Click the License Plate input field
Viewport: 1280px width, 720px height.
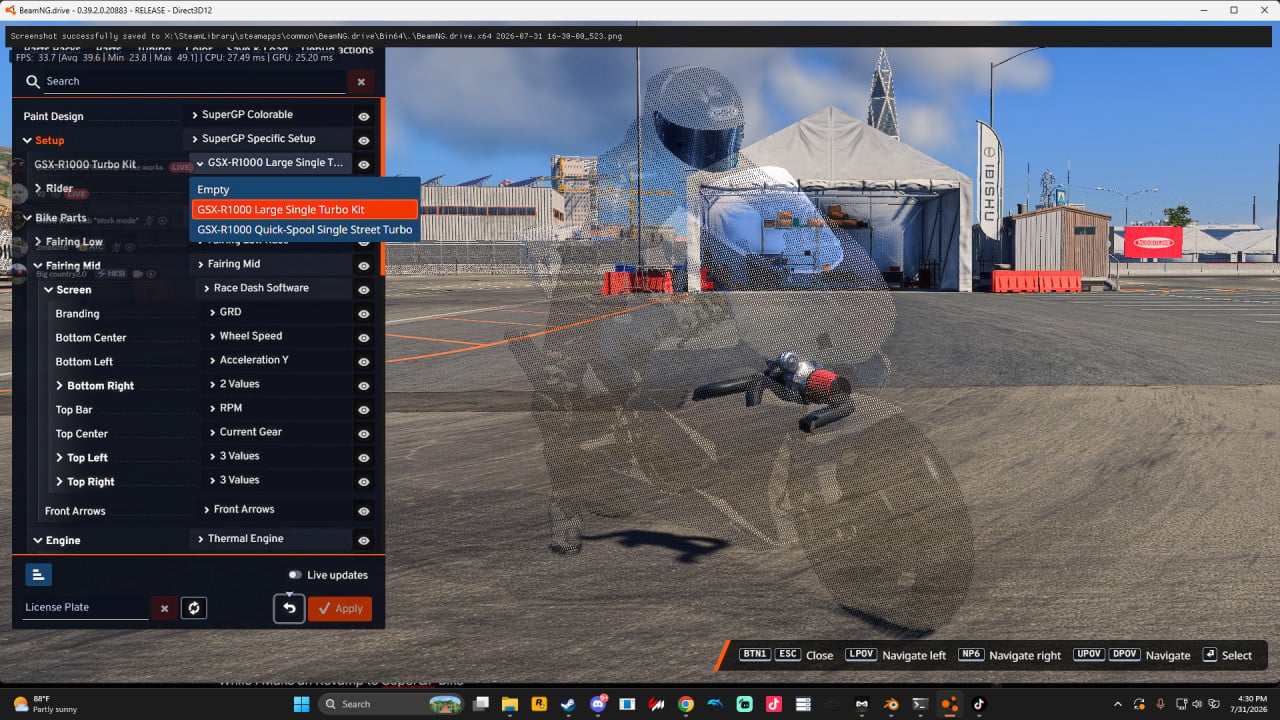coord(86,608)
